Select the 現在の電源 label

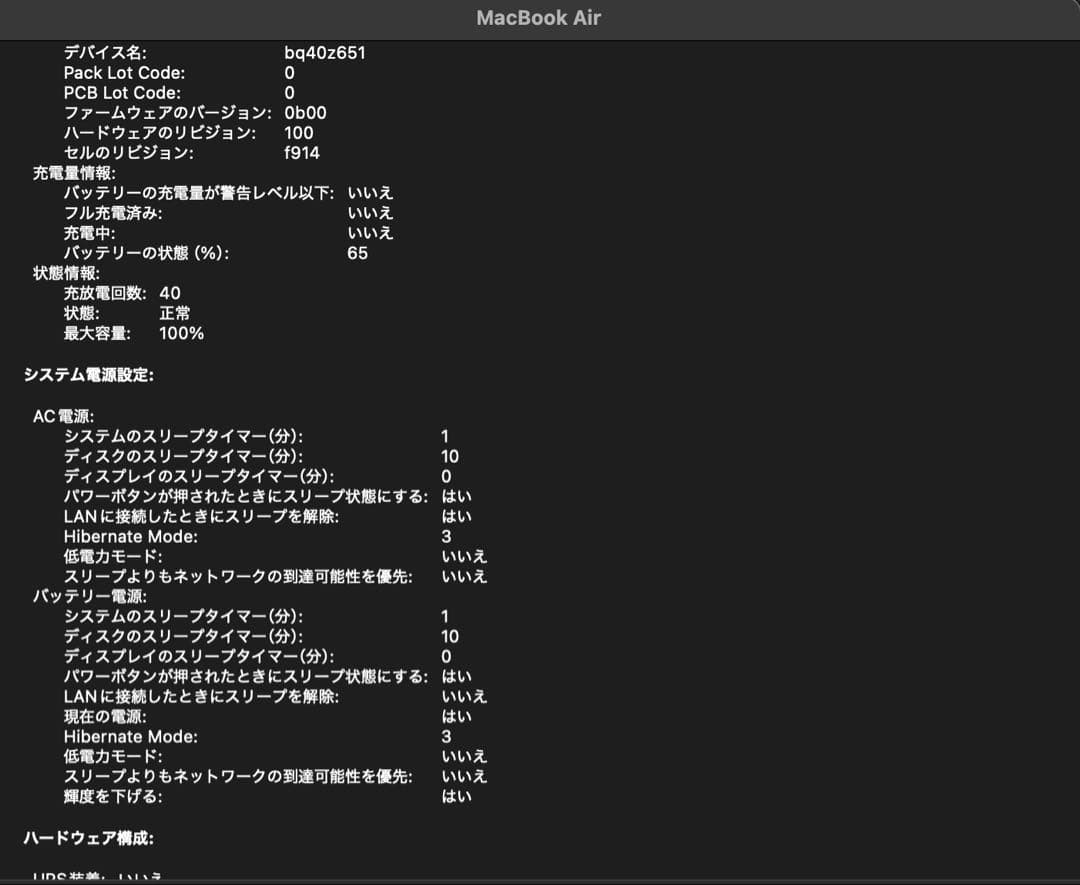pos(105,716)
